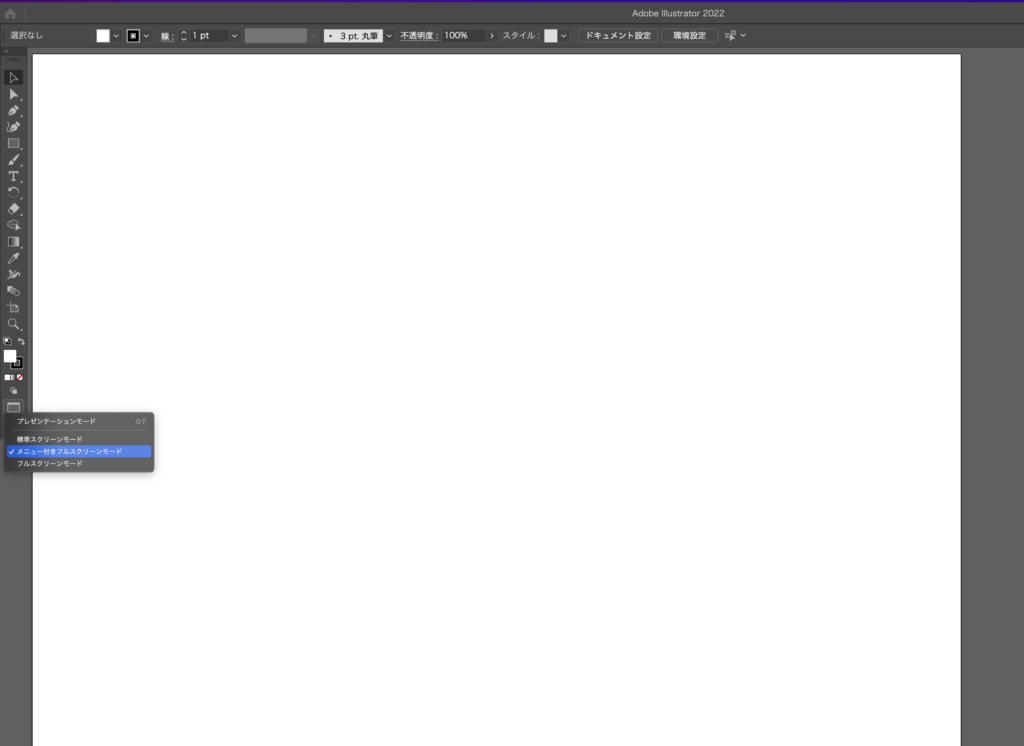This screenshot has width=1024, height=746.
Task: Select the Direct Selection tool
Action: coord(14,94)
